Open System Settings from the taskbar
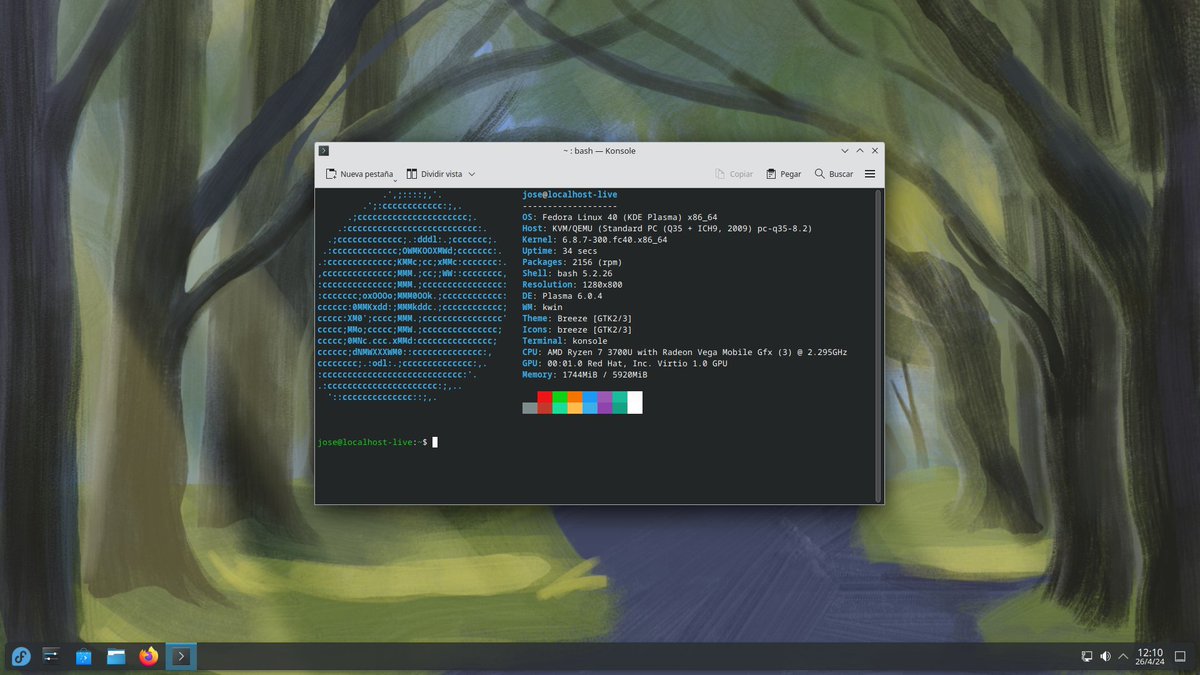Screen dimensions: 1200x675 pos(50,657)
